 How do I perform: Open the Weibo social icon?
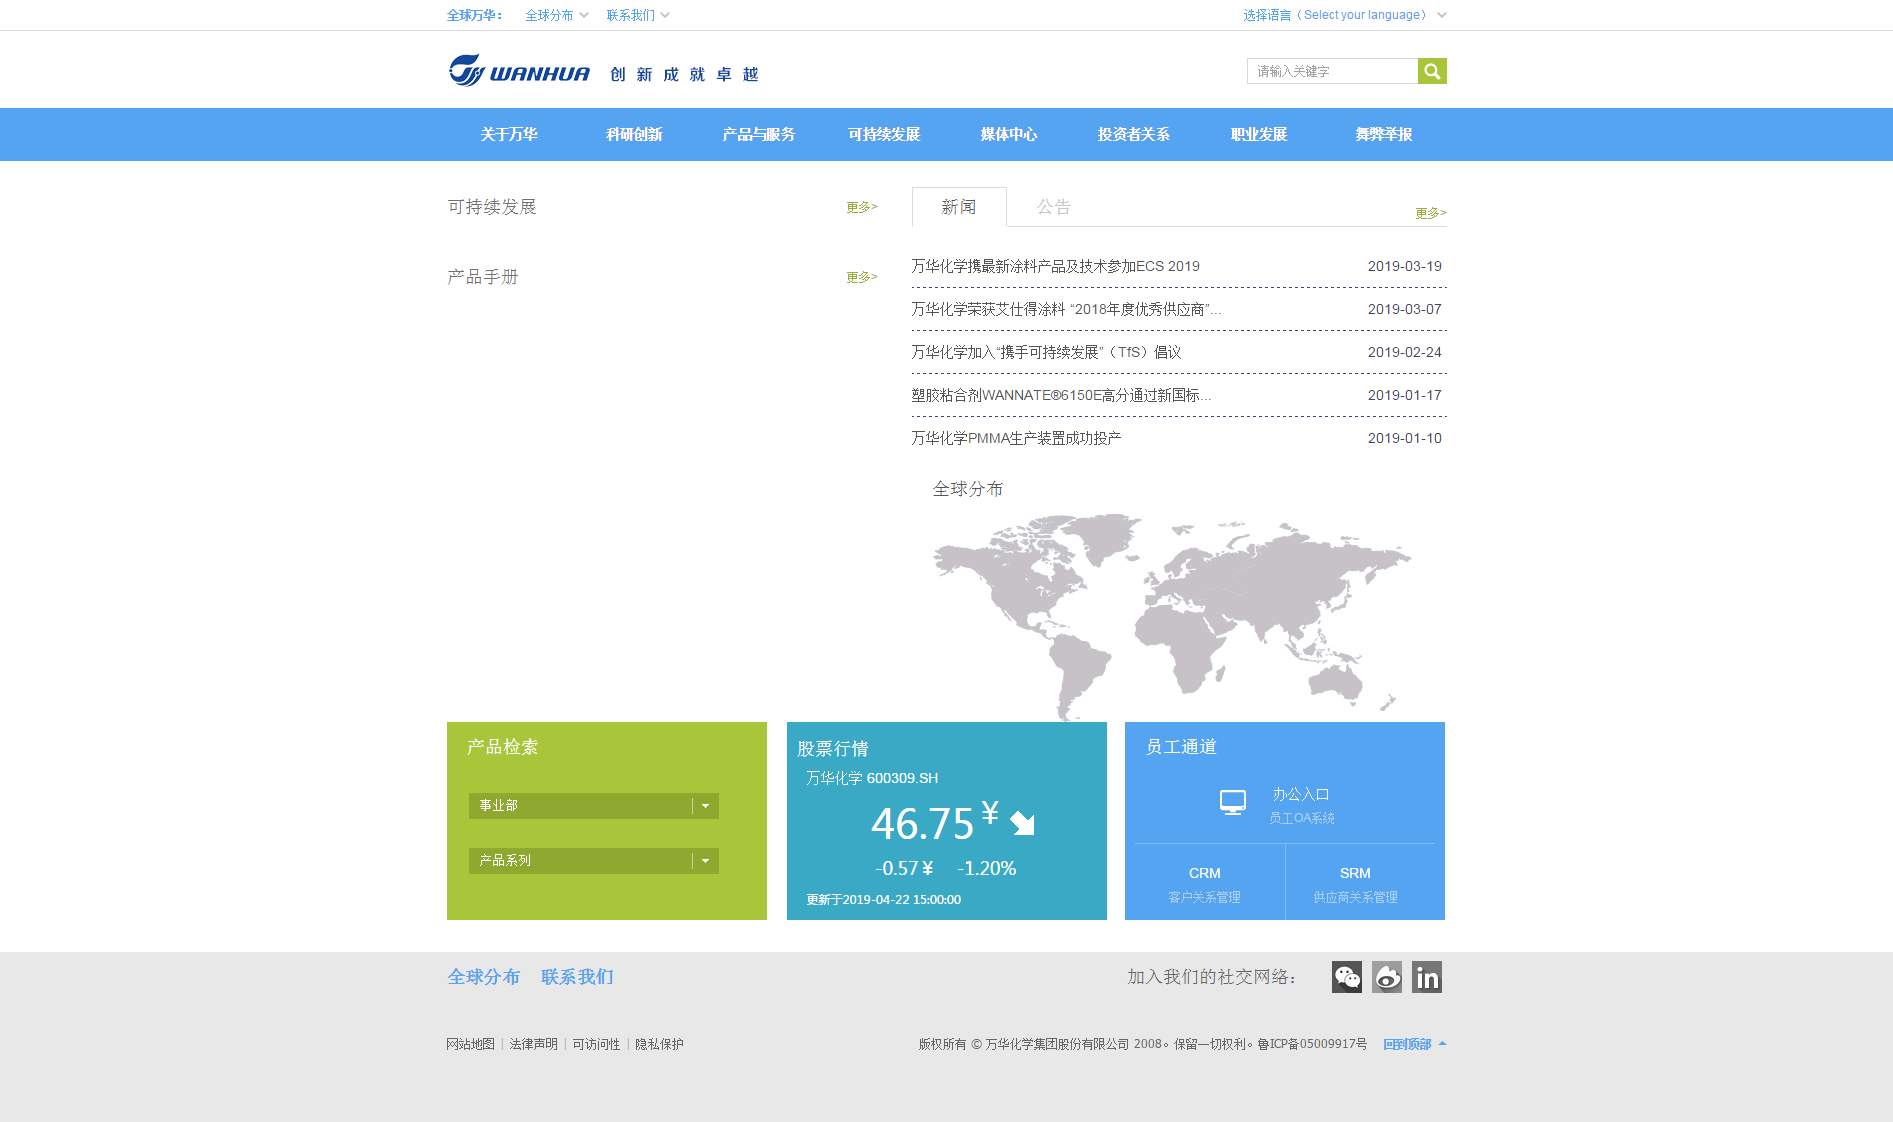coord(1387,977)
